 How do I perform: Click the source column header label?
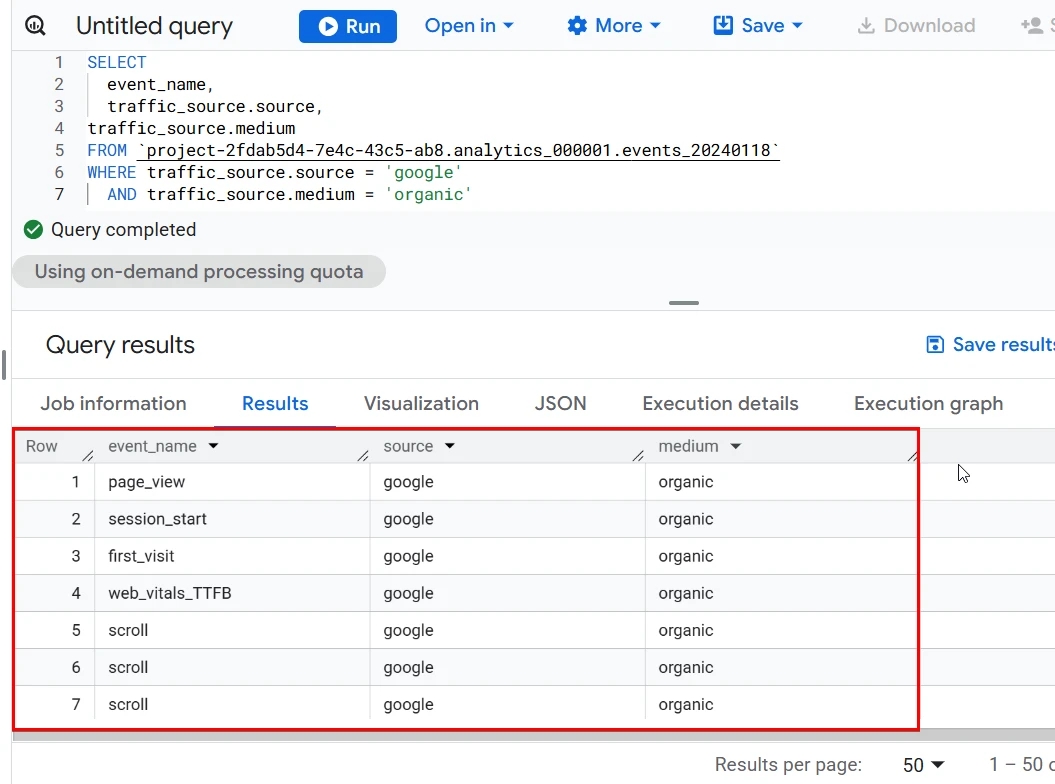(x=408, y=446)
